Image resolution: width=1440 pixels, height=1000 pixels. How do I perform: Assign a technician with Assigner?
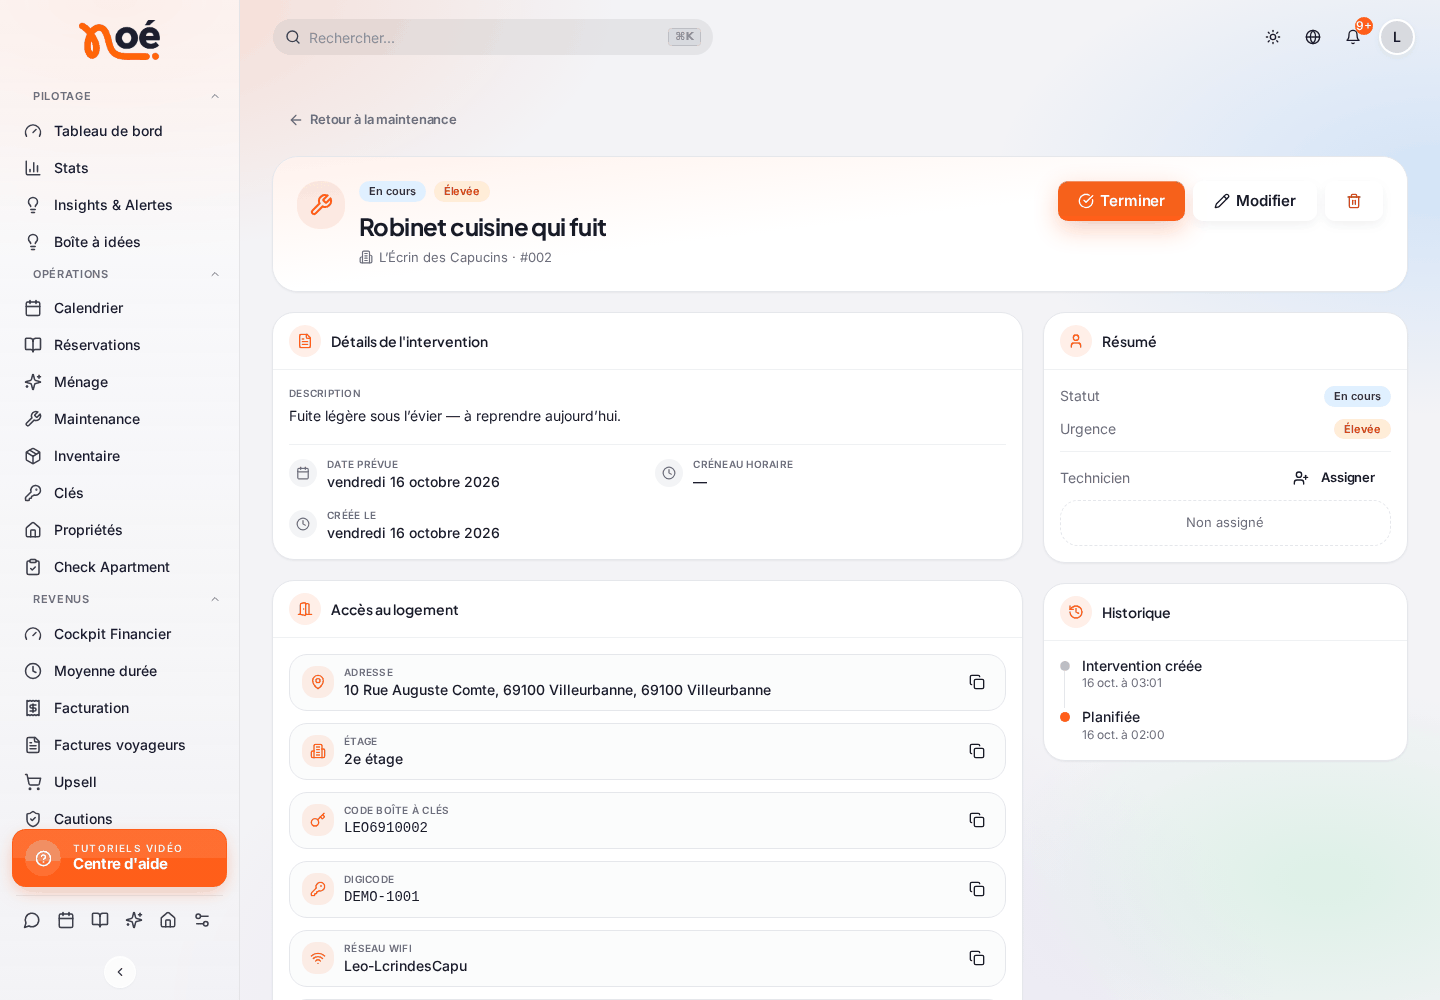[1334, 478]
